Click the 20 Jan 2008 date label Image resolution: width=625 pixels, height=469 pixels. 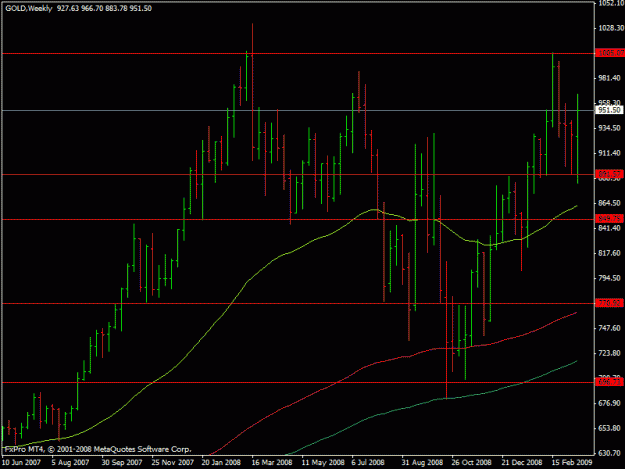point(221,463)
